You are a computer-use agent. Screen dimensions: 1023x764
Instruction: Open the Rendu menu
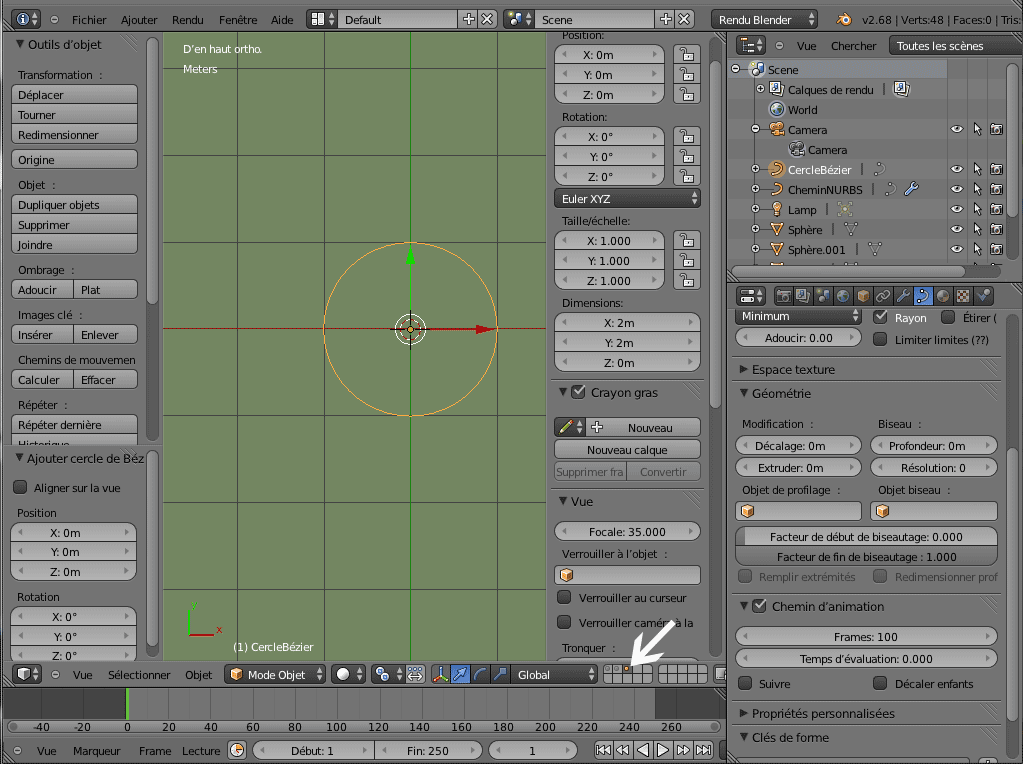(188, 20)
